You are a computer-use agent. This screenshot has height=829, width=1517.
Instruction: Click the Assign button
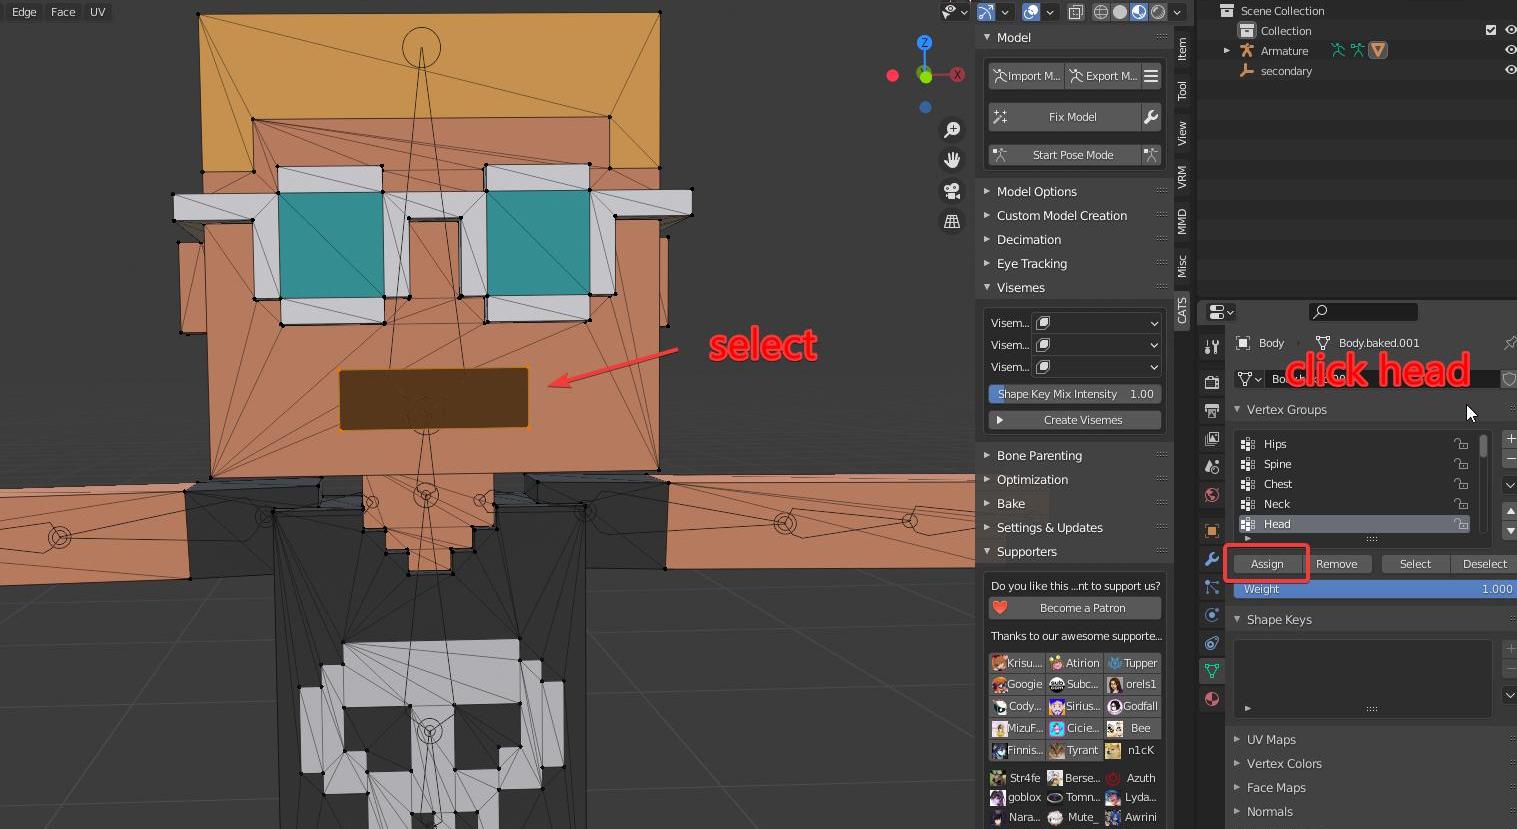(1266, 564)
